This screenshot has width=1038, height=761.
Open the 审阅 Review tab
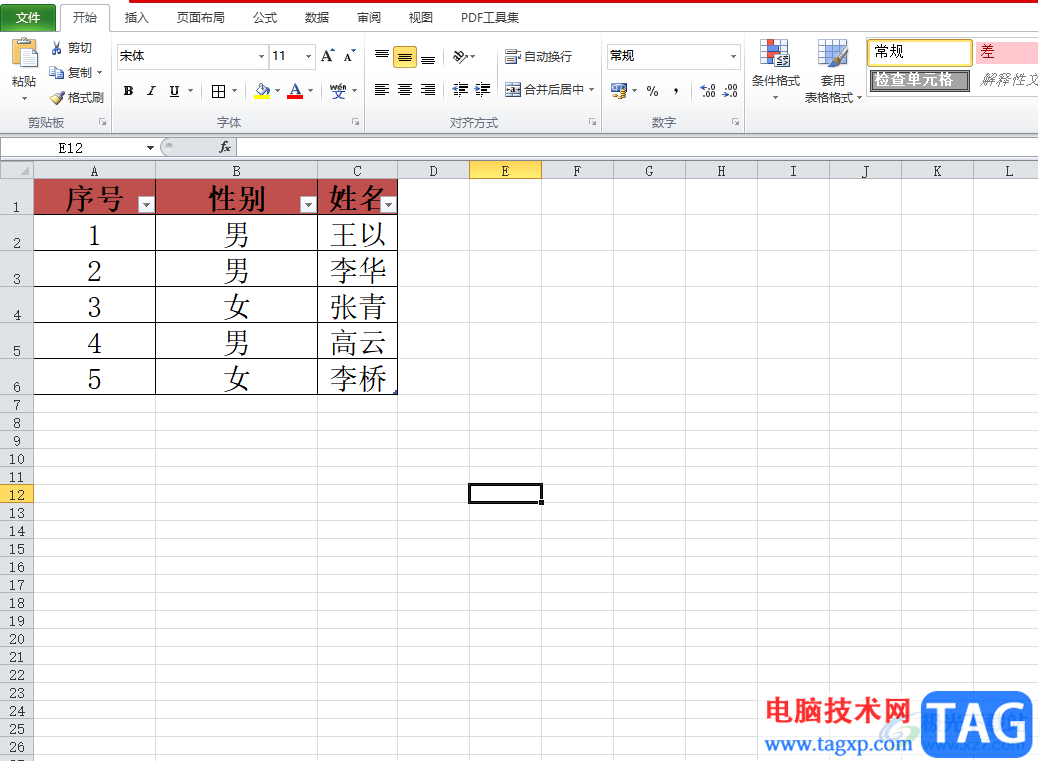[369, 17]
